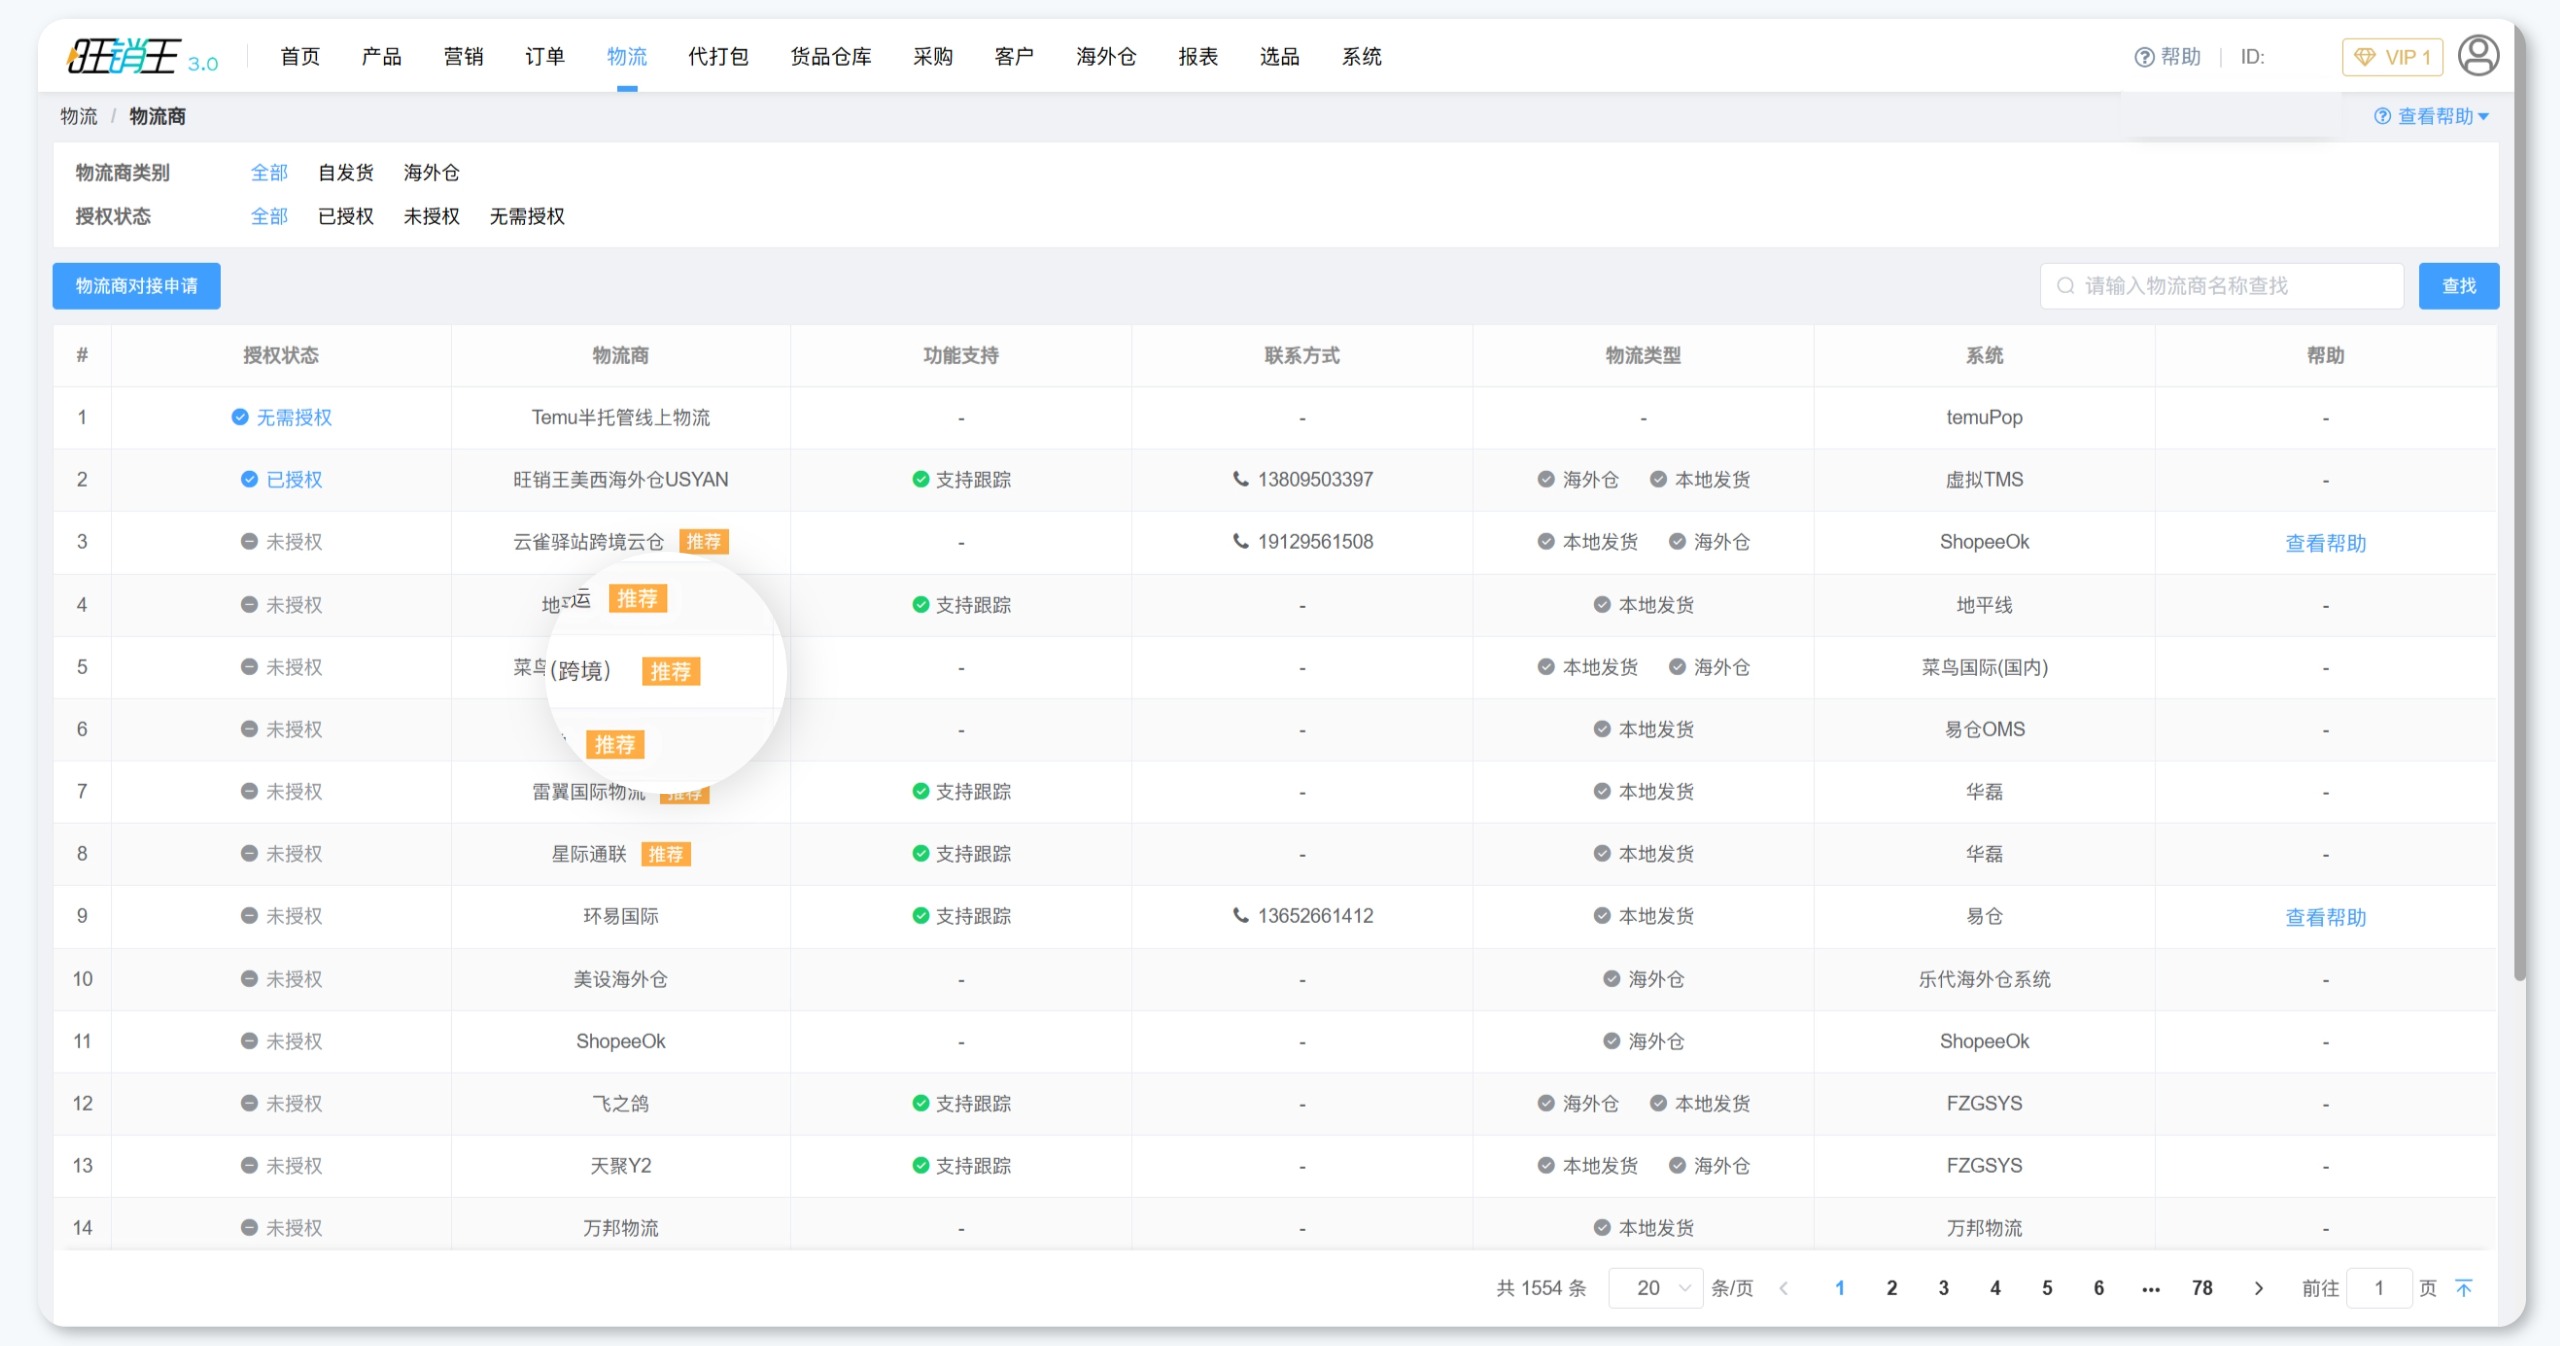The height and width of the screenshot is (1346, 2560).
Task: Click 推荐 badge beside 星际通联
Action: click(666, 854)
